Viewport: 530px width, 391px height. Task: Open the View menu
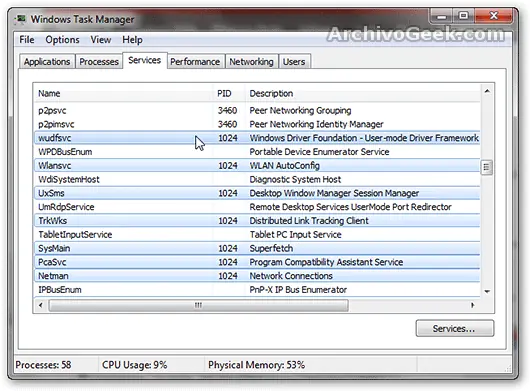pyautogui.click(x=101, y=40)
